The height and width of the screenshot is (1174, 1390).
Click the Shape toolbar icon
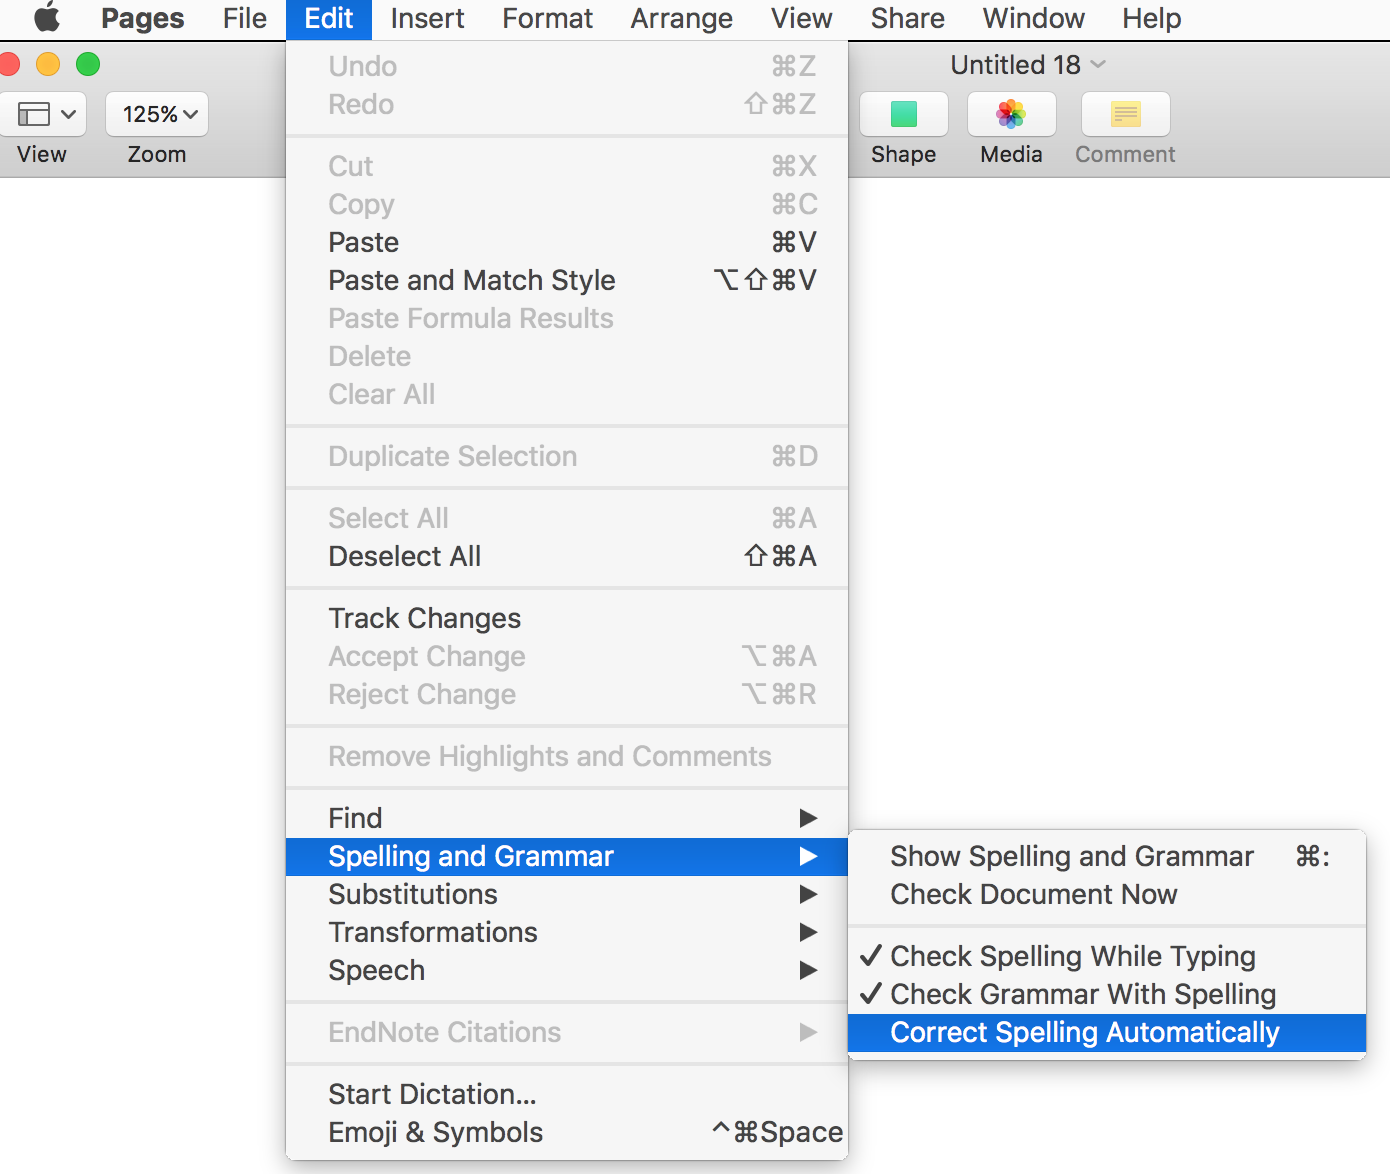904,114
